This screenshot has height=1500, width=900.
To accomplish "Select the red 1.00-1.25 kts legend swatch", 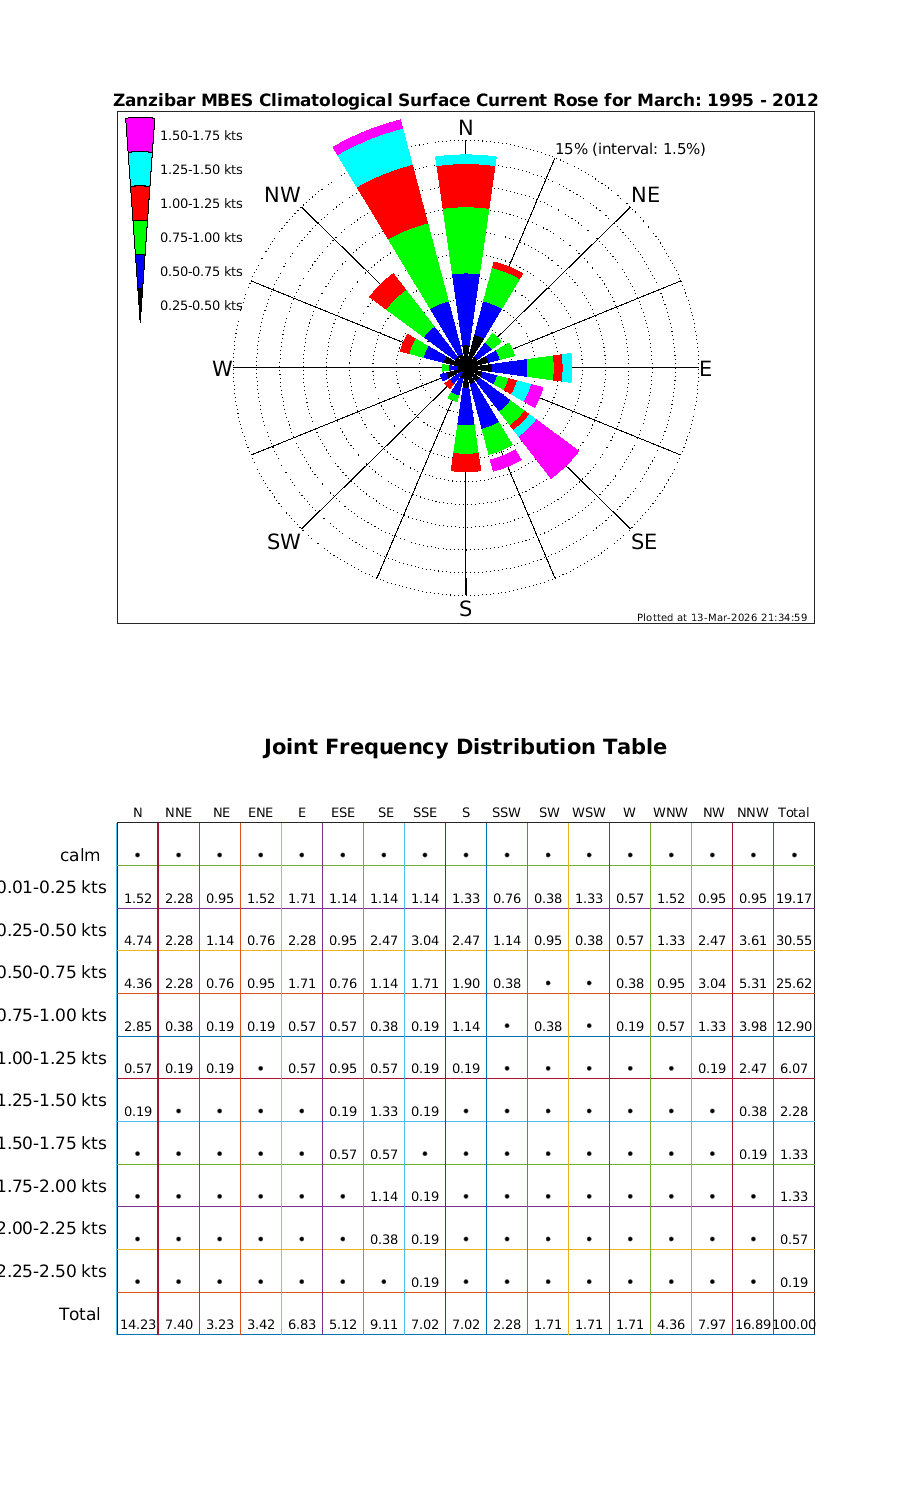I will coord(140,203).
